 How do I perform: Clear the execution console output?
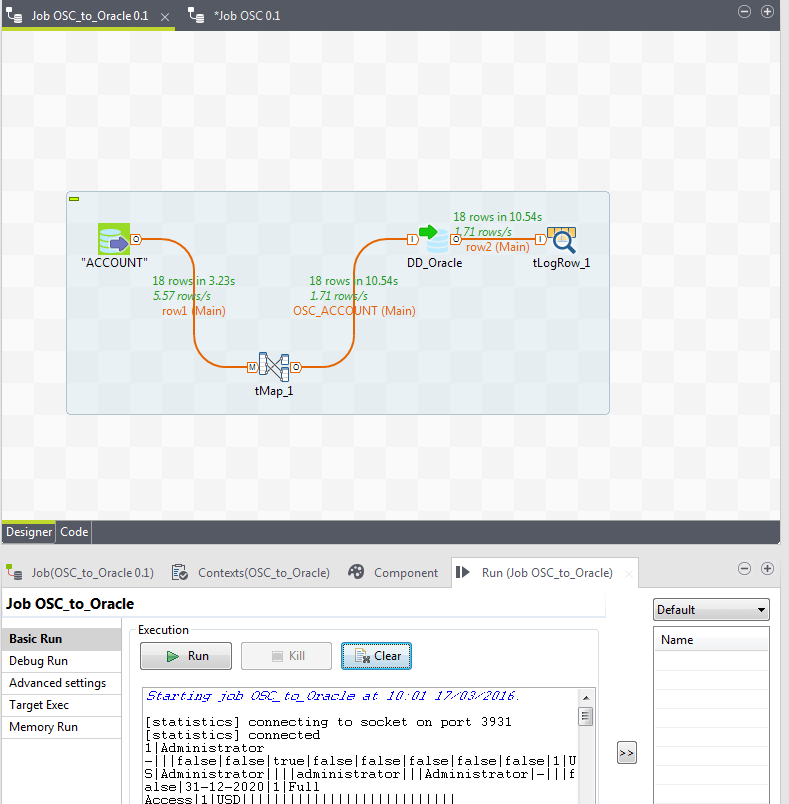[x=377, y=656]
